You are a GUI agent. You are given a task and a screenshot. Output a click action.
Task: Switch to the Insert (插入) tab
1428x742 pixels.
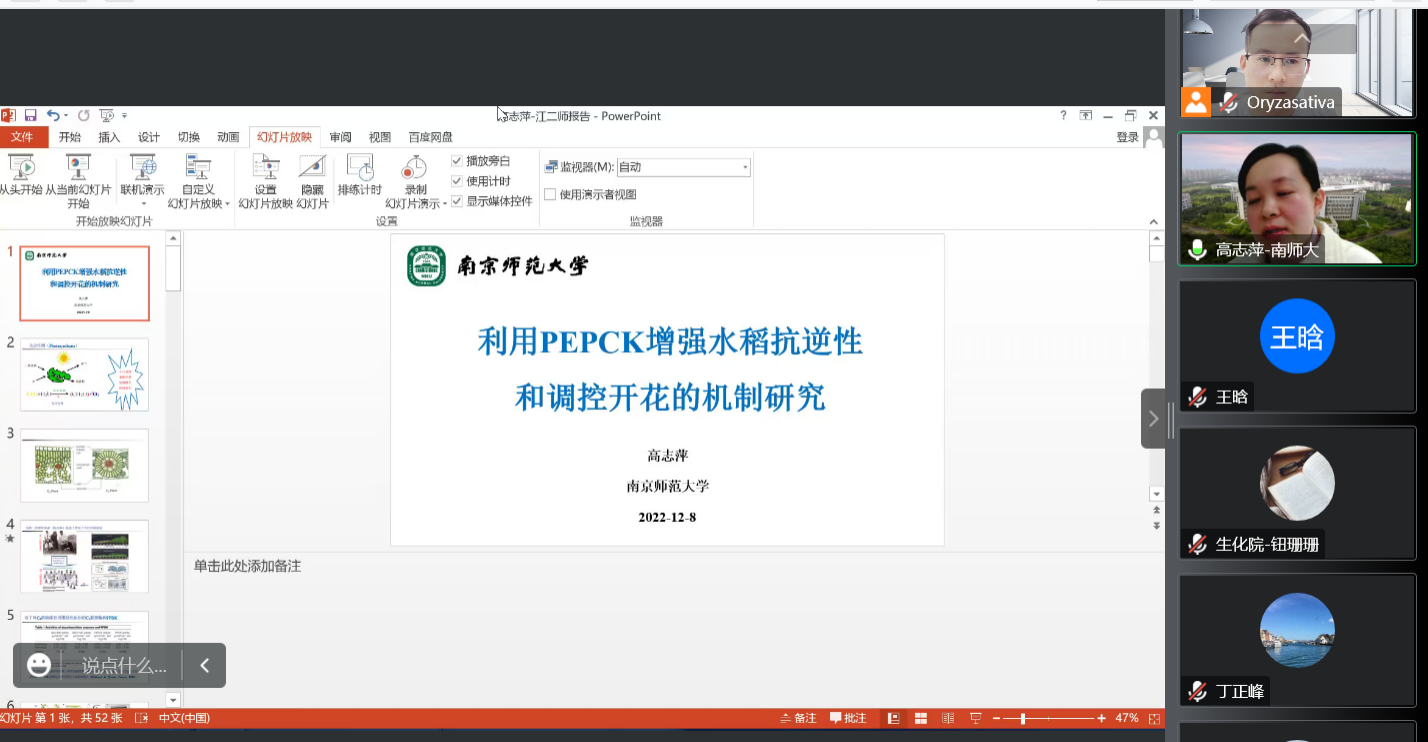(109, 137)
